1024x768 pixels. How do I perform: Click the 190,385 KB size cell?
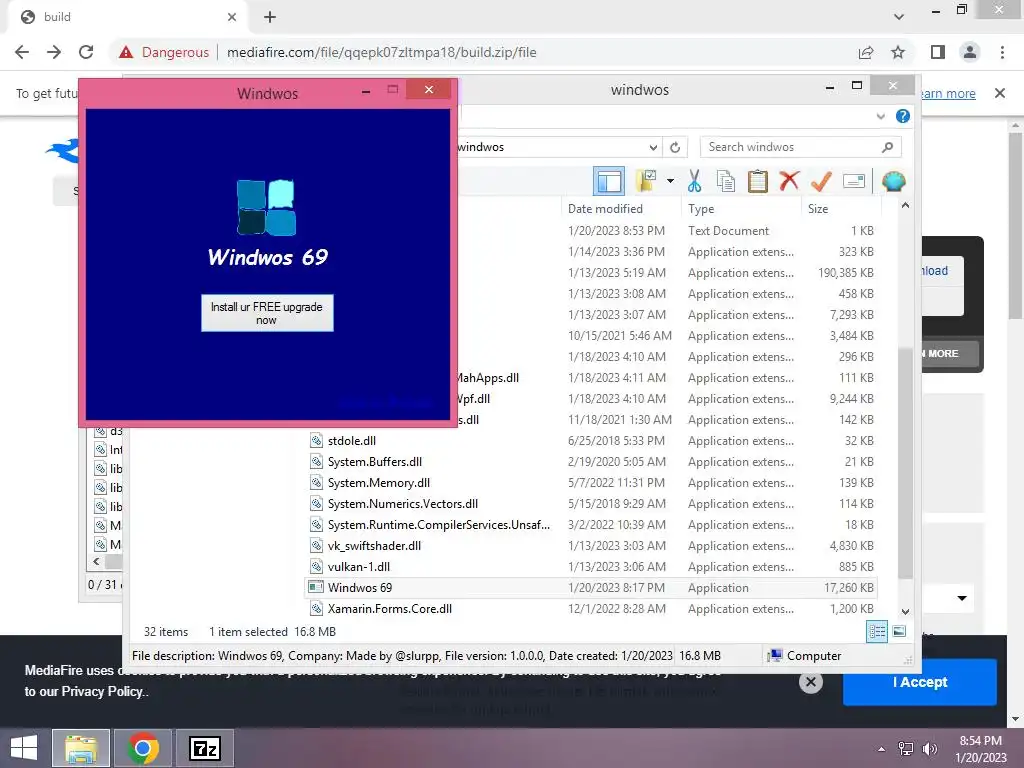click(846, 272)
